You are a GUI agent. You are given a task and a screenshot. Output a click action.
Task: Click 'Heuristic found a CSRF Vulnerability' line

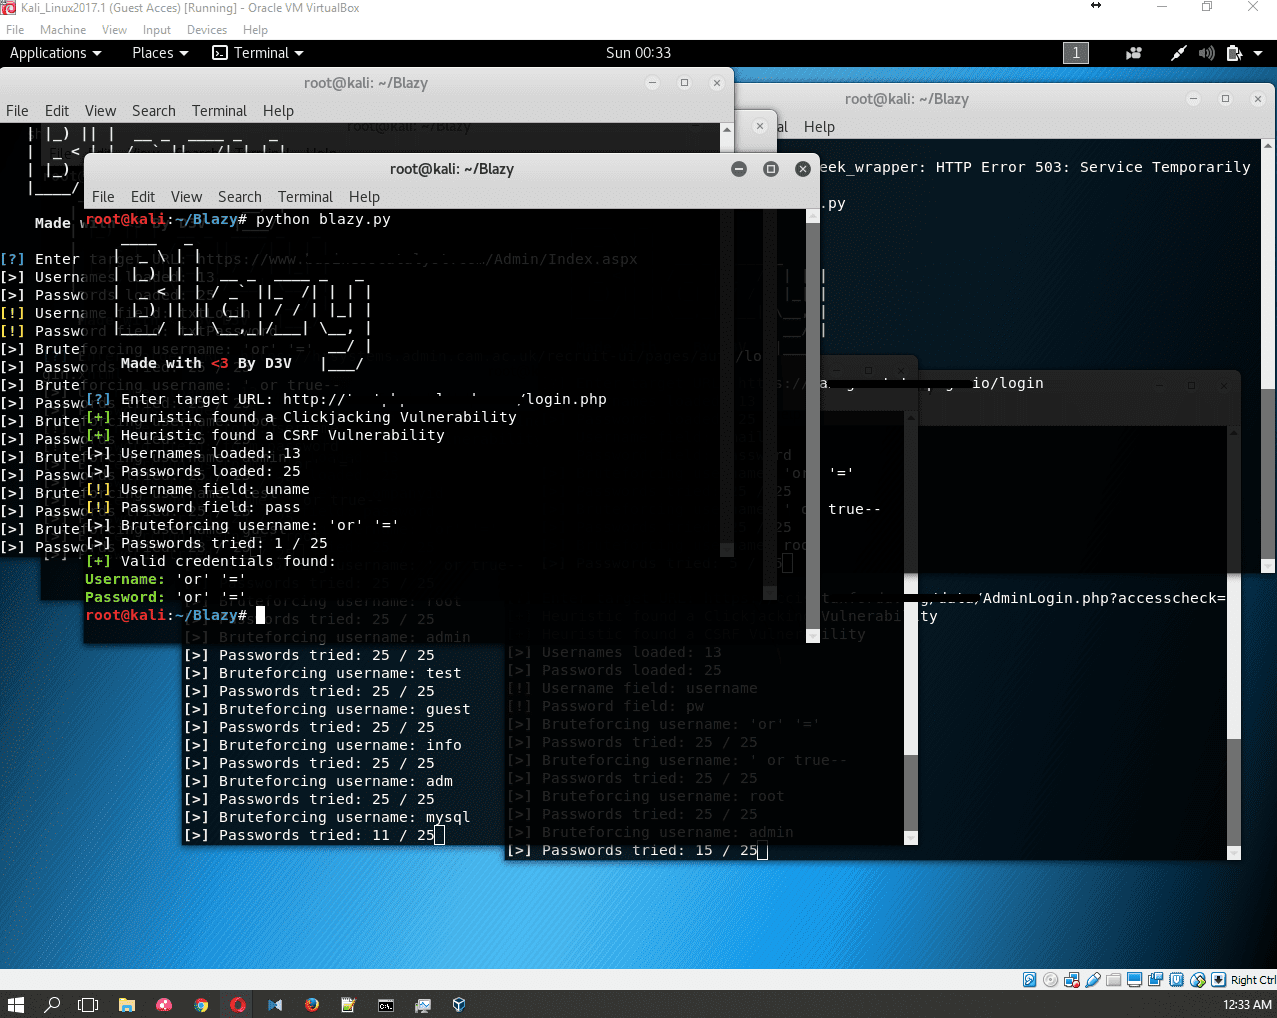pos(265,435)
